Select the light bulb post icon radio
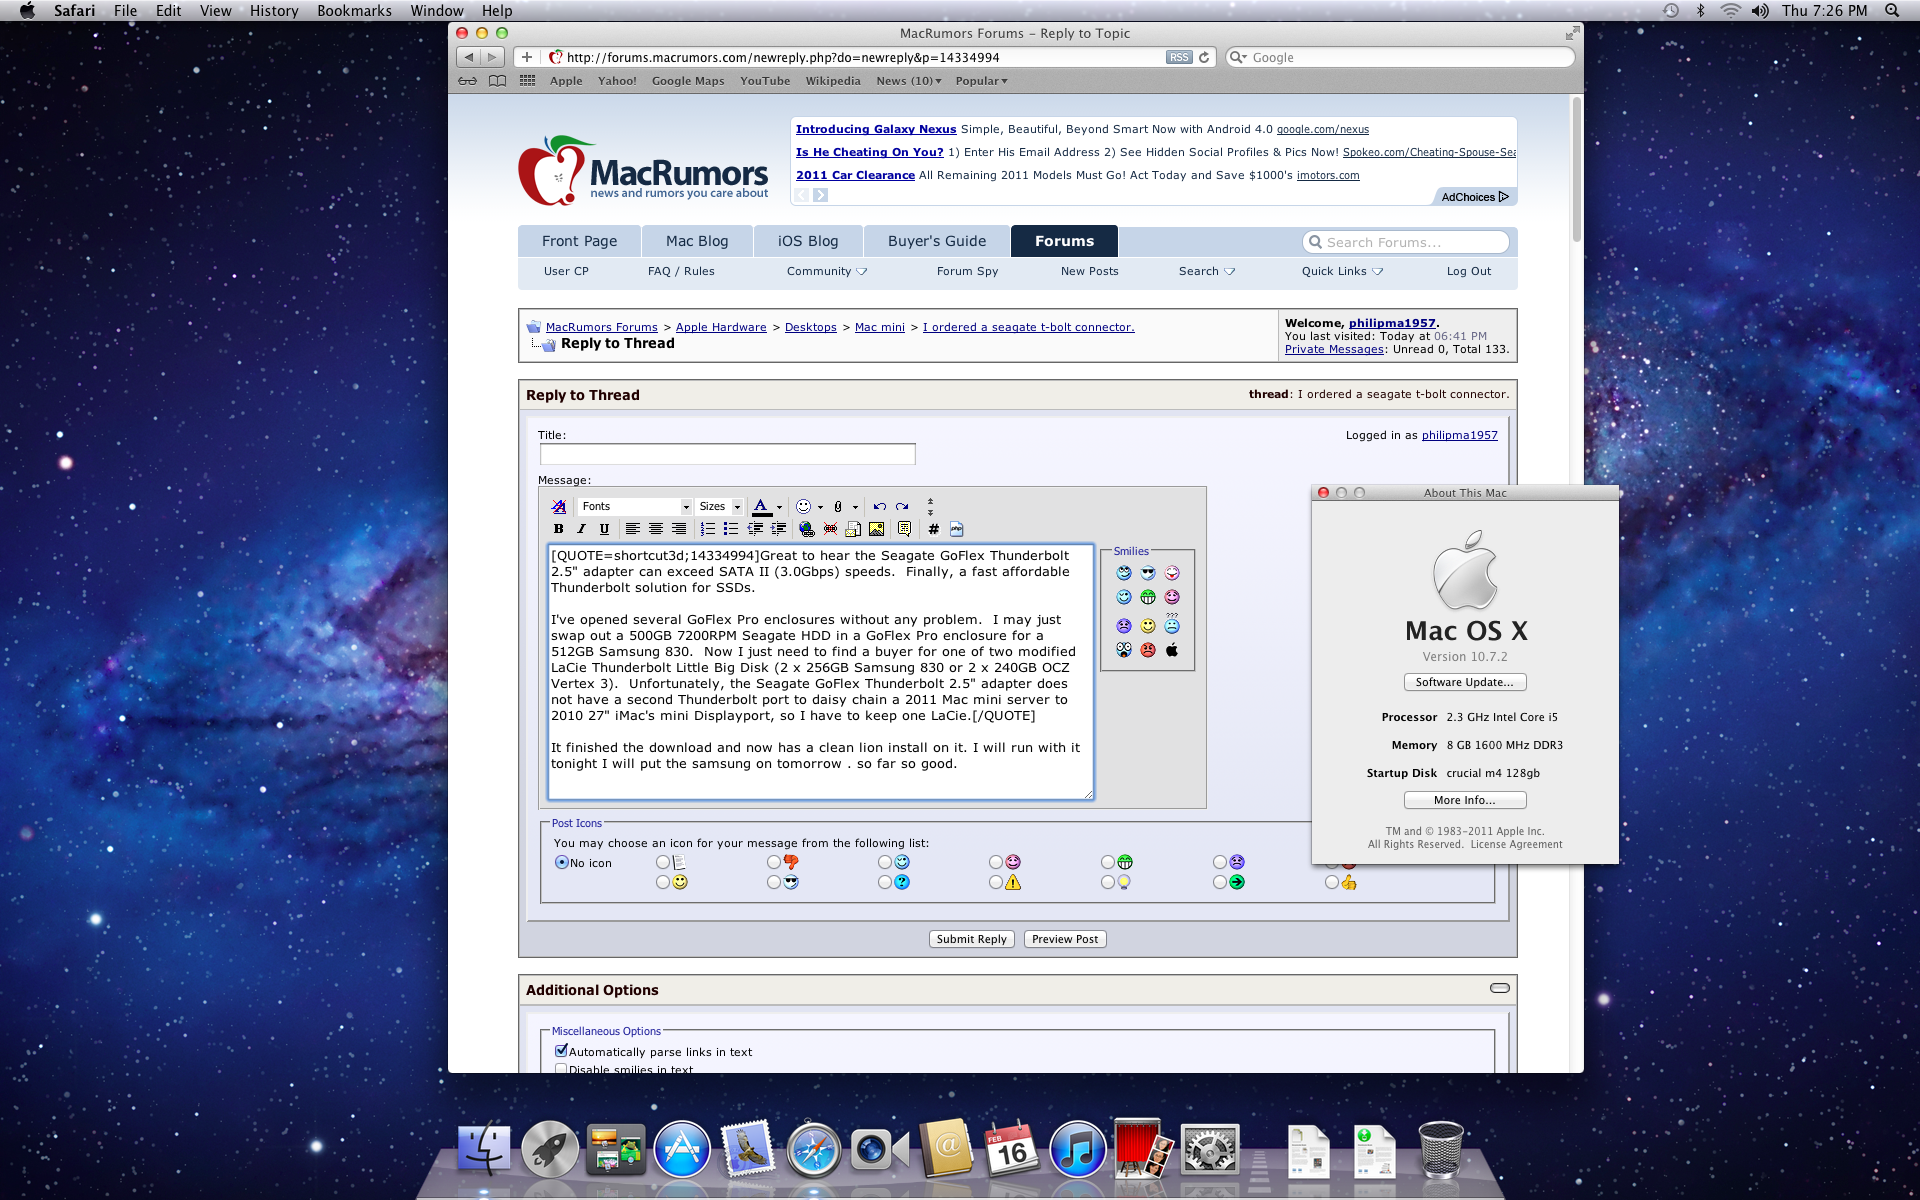This screenshot has width=1920, height=1200. coord(1108,882)
